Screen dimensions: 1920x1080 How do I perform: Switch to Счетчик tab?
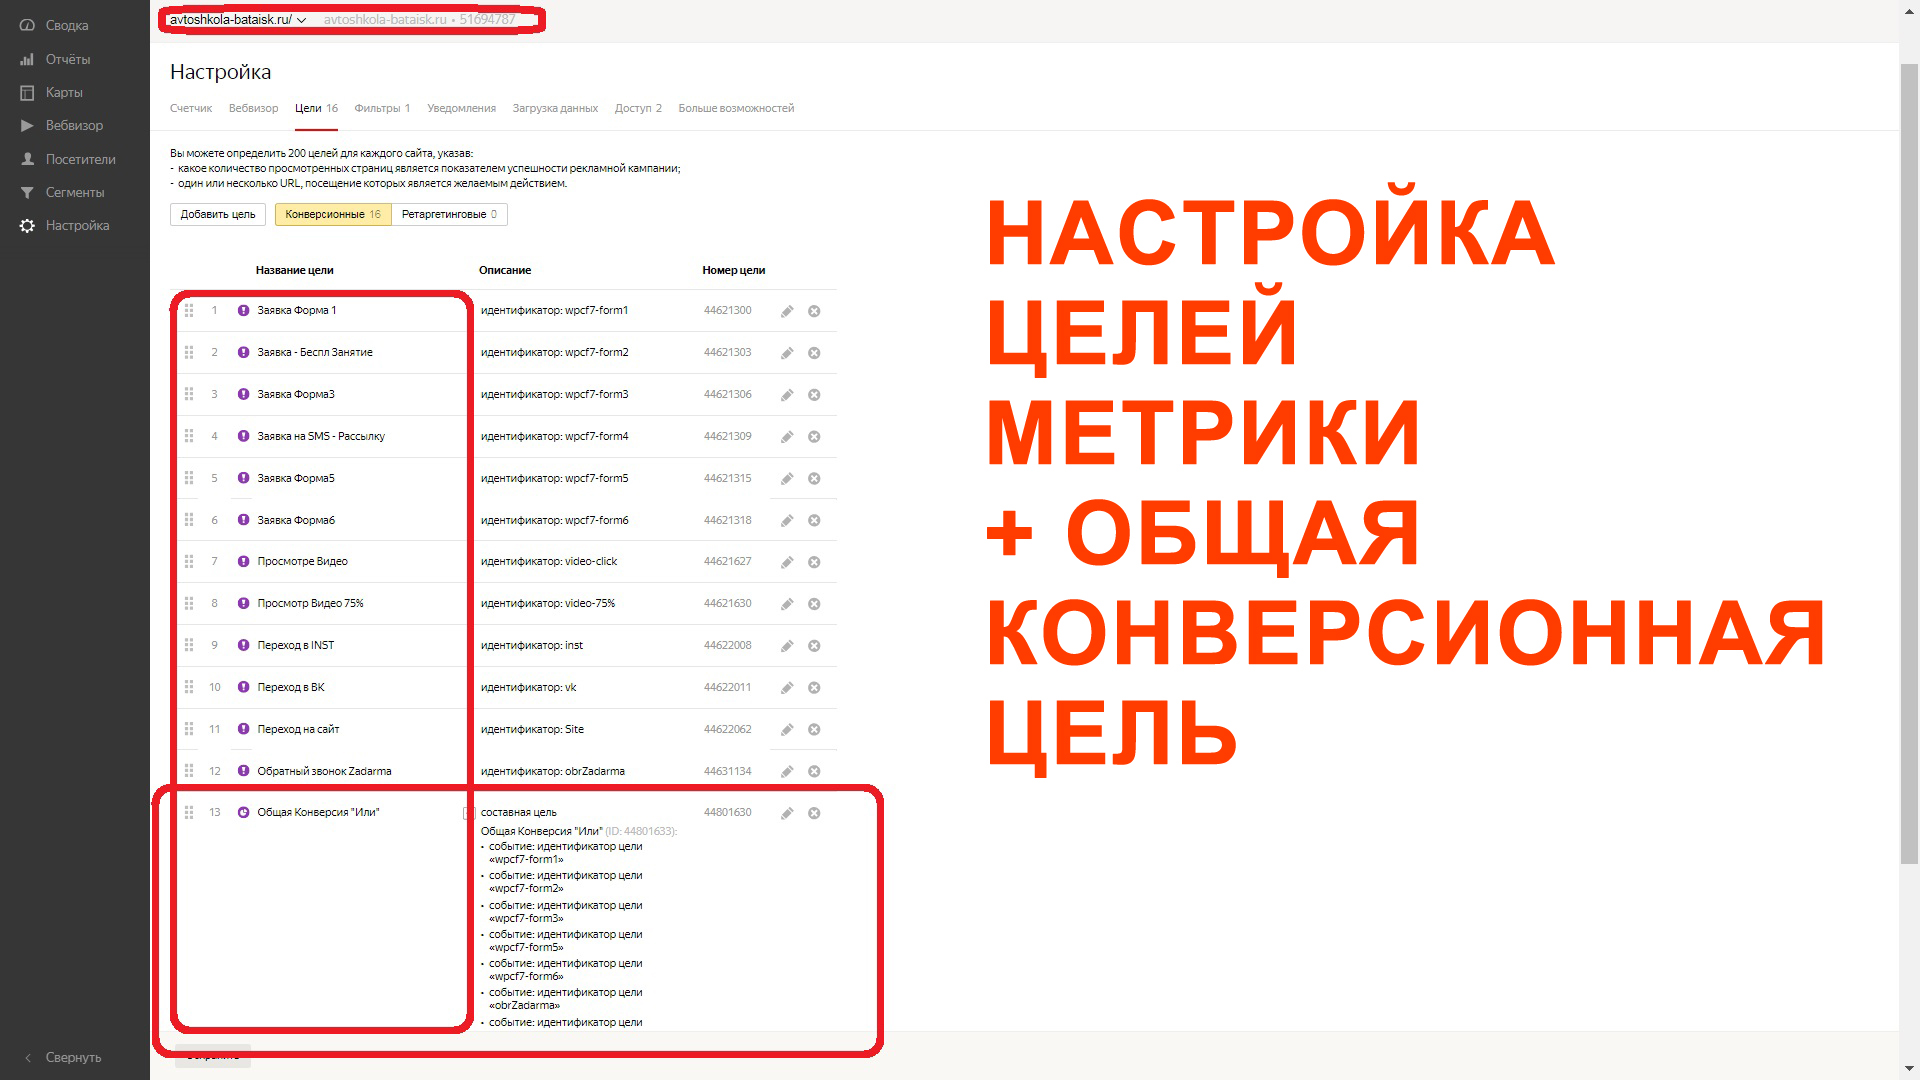pos(191,108)
